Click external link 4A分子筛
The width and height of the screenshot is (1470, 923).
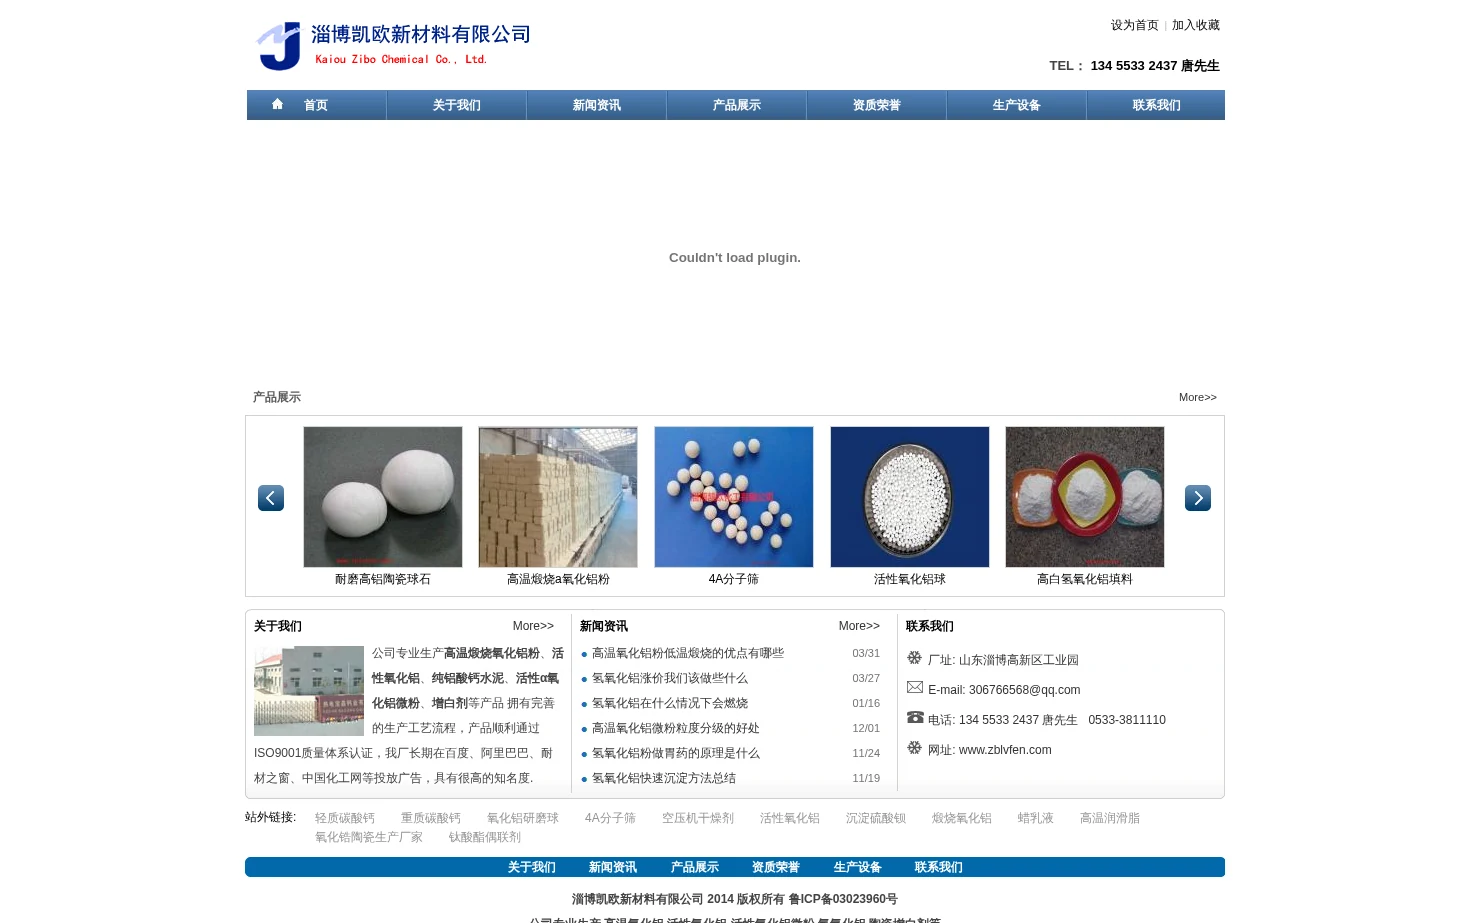[610, 818]
